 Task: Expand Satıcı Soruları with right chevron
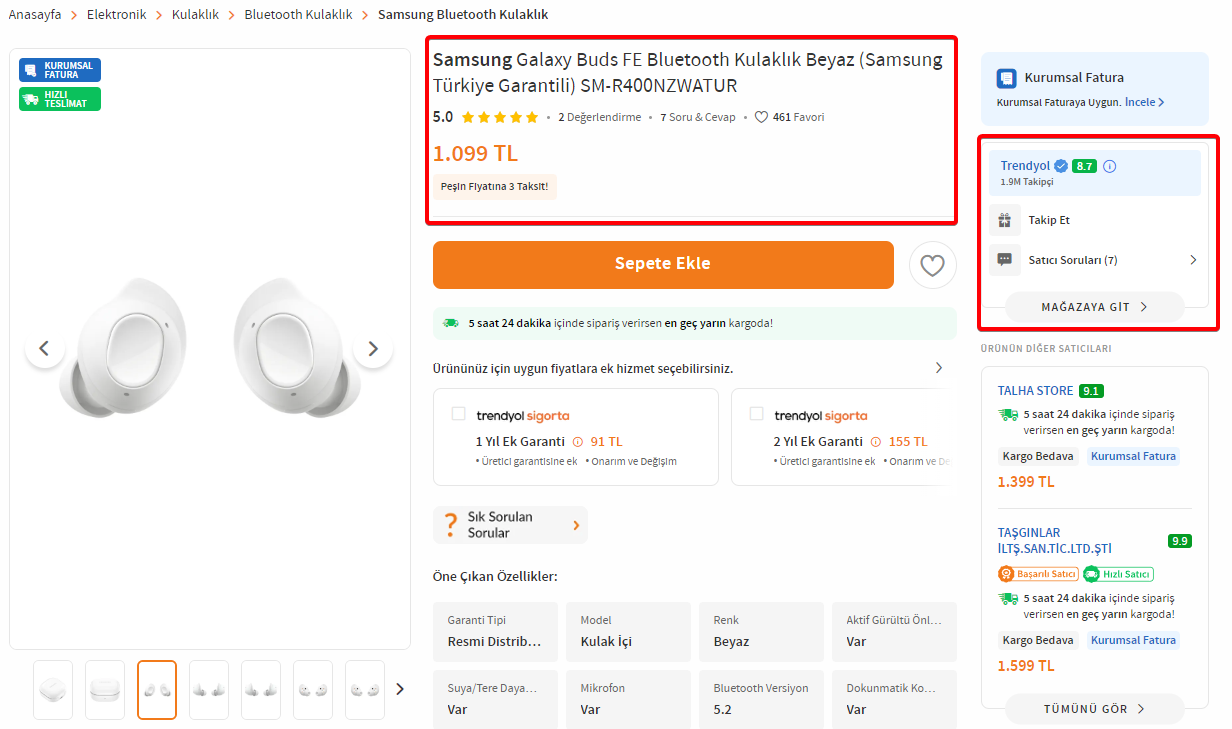(x=1193, y=260)
